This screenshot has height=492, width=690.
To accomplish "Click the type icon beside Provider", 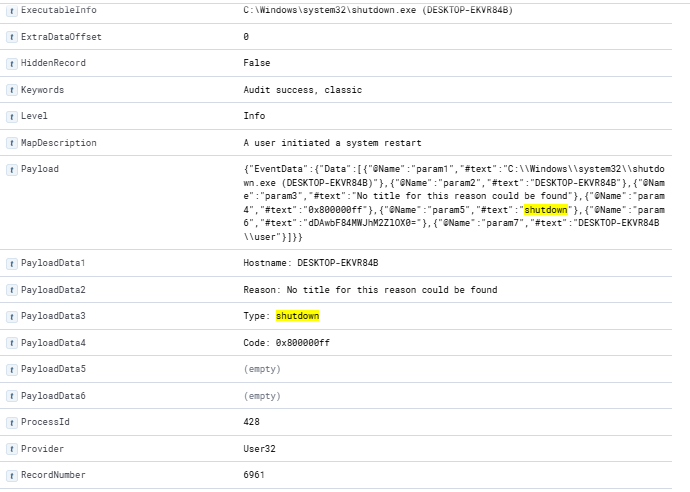I will point(12,449).
